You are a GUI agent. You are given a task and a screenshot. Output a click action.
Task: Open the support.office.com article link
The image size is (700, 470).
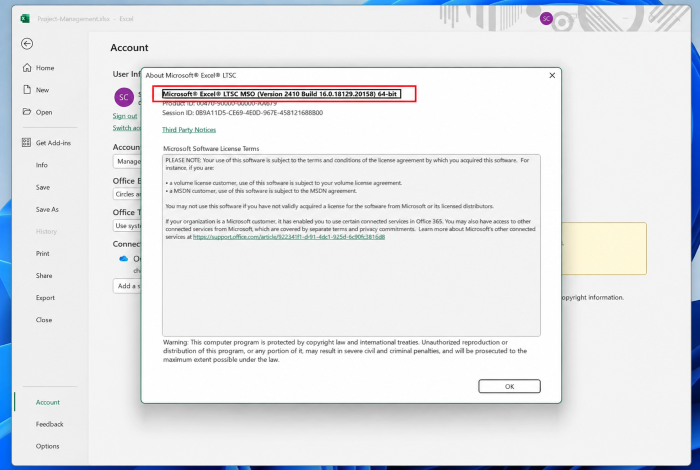pos(289,237)
